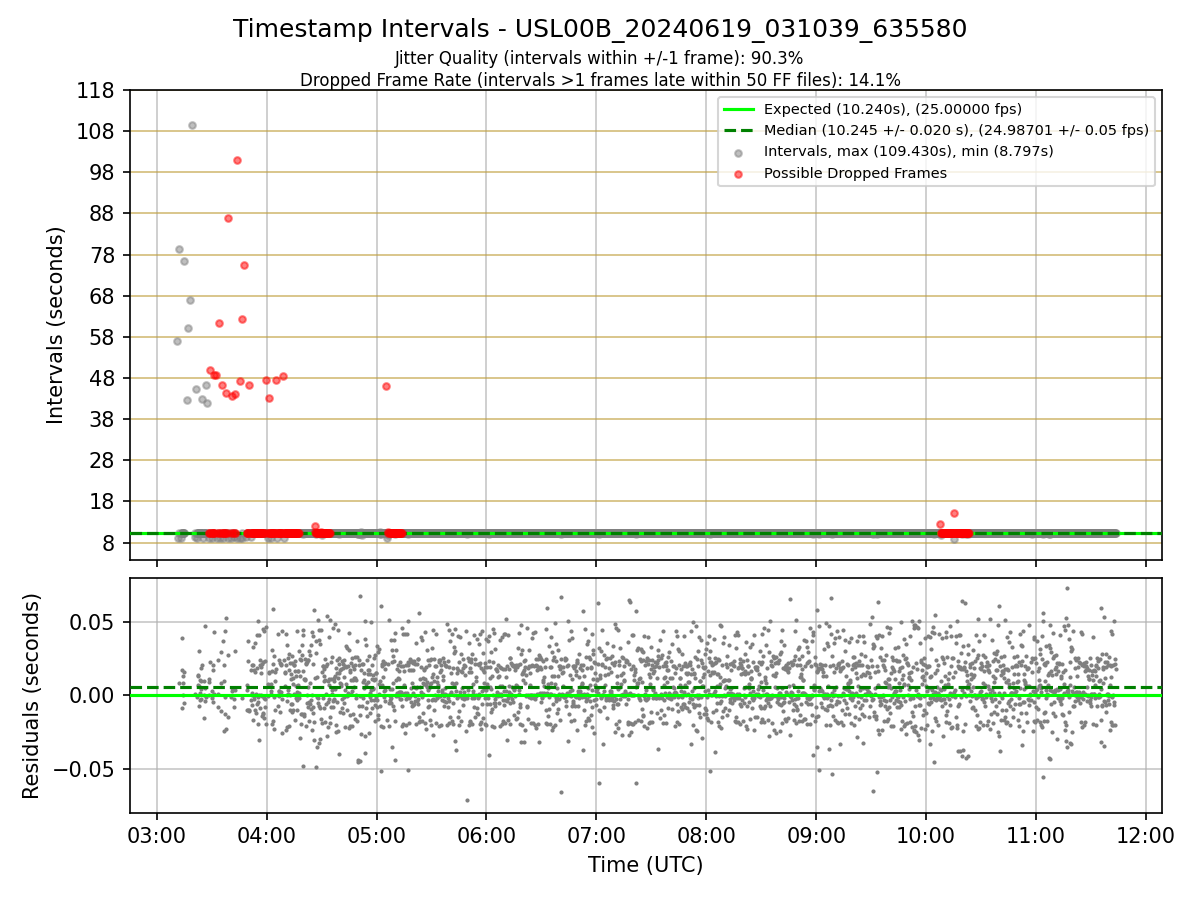1200x900 pixels.
Task: Click the isolated red point just after 05:00
Action: click(x=386, y=386)
